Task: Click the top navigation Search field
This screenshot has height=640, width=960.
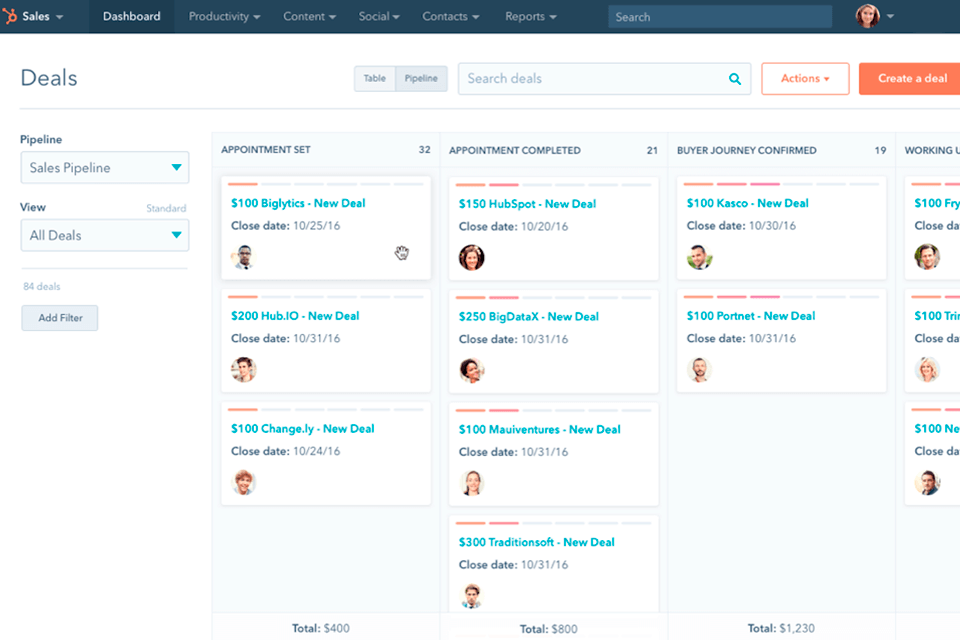Action: pos(720,17)
